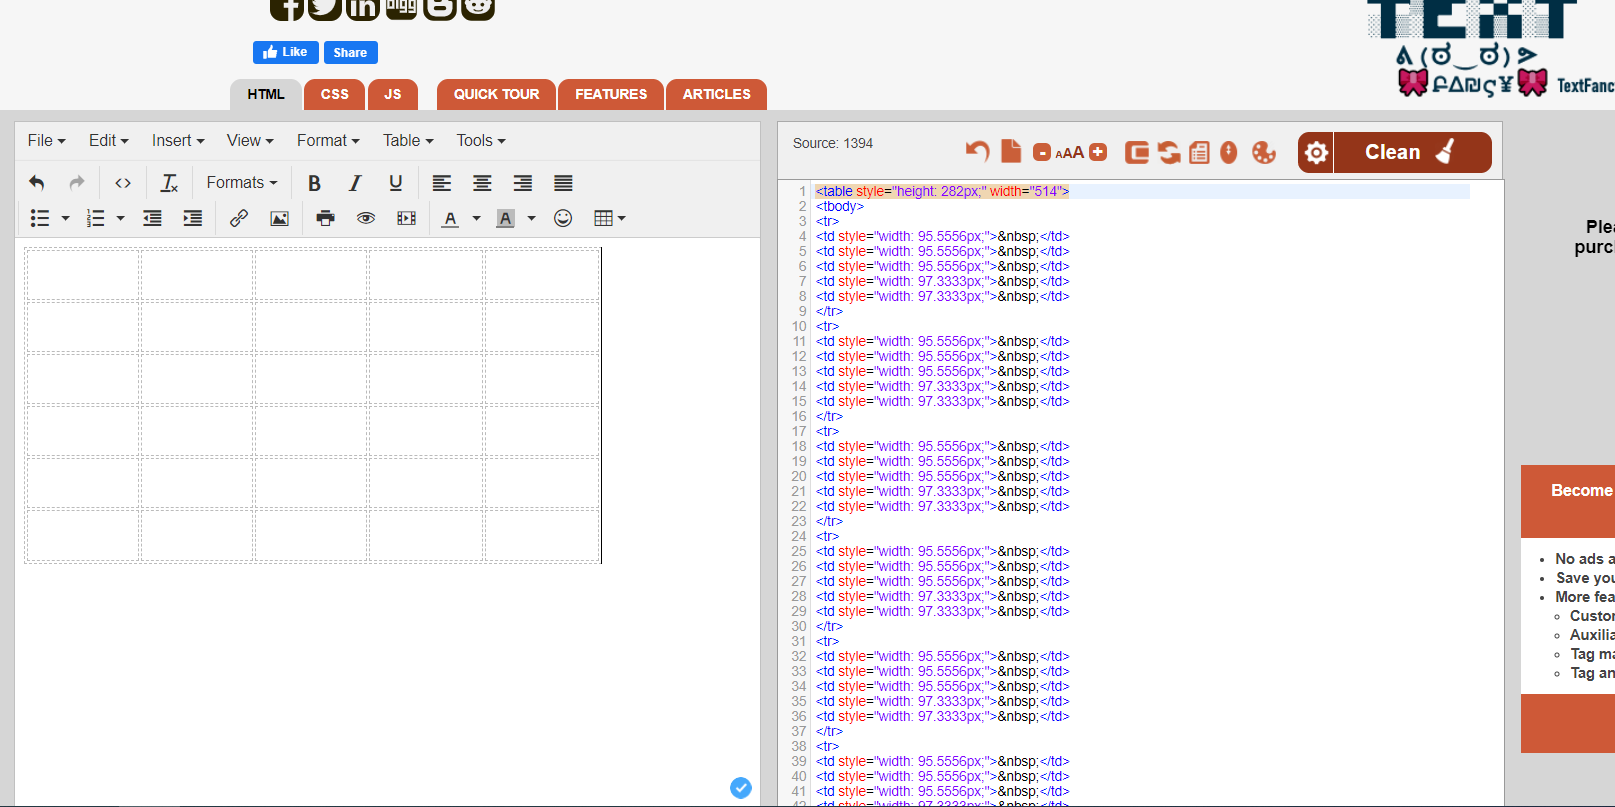
Task: Decrease indent of selected text
Action: [x=152, y=218]
